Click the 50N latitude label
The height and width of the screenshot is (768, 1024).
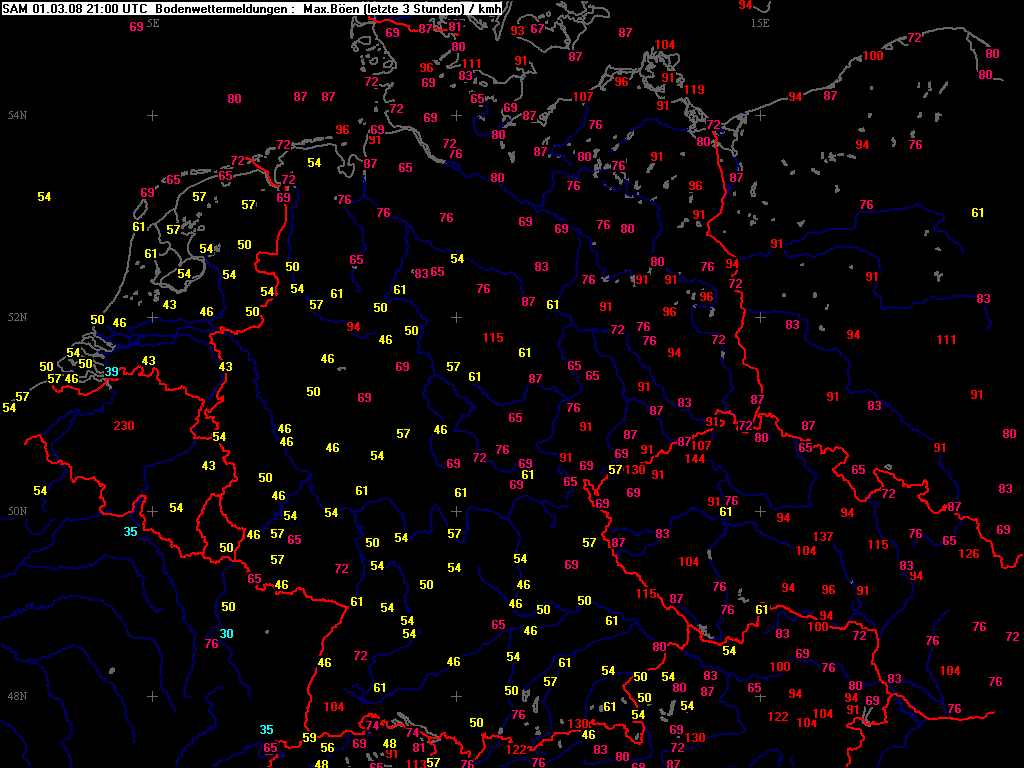click(x=16, y=512)
